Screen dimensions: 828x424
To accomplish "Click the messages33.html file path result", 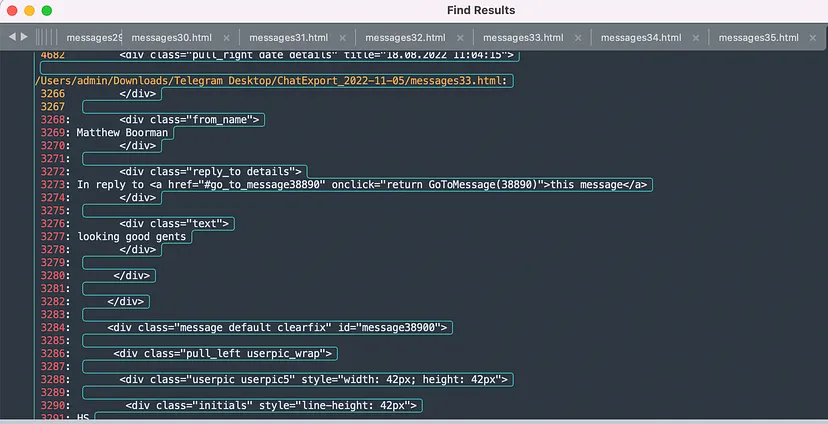I will click(271, 81).
